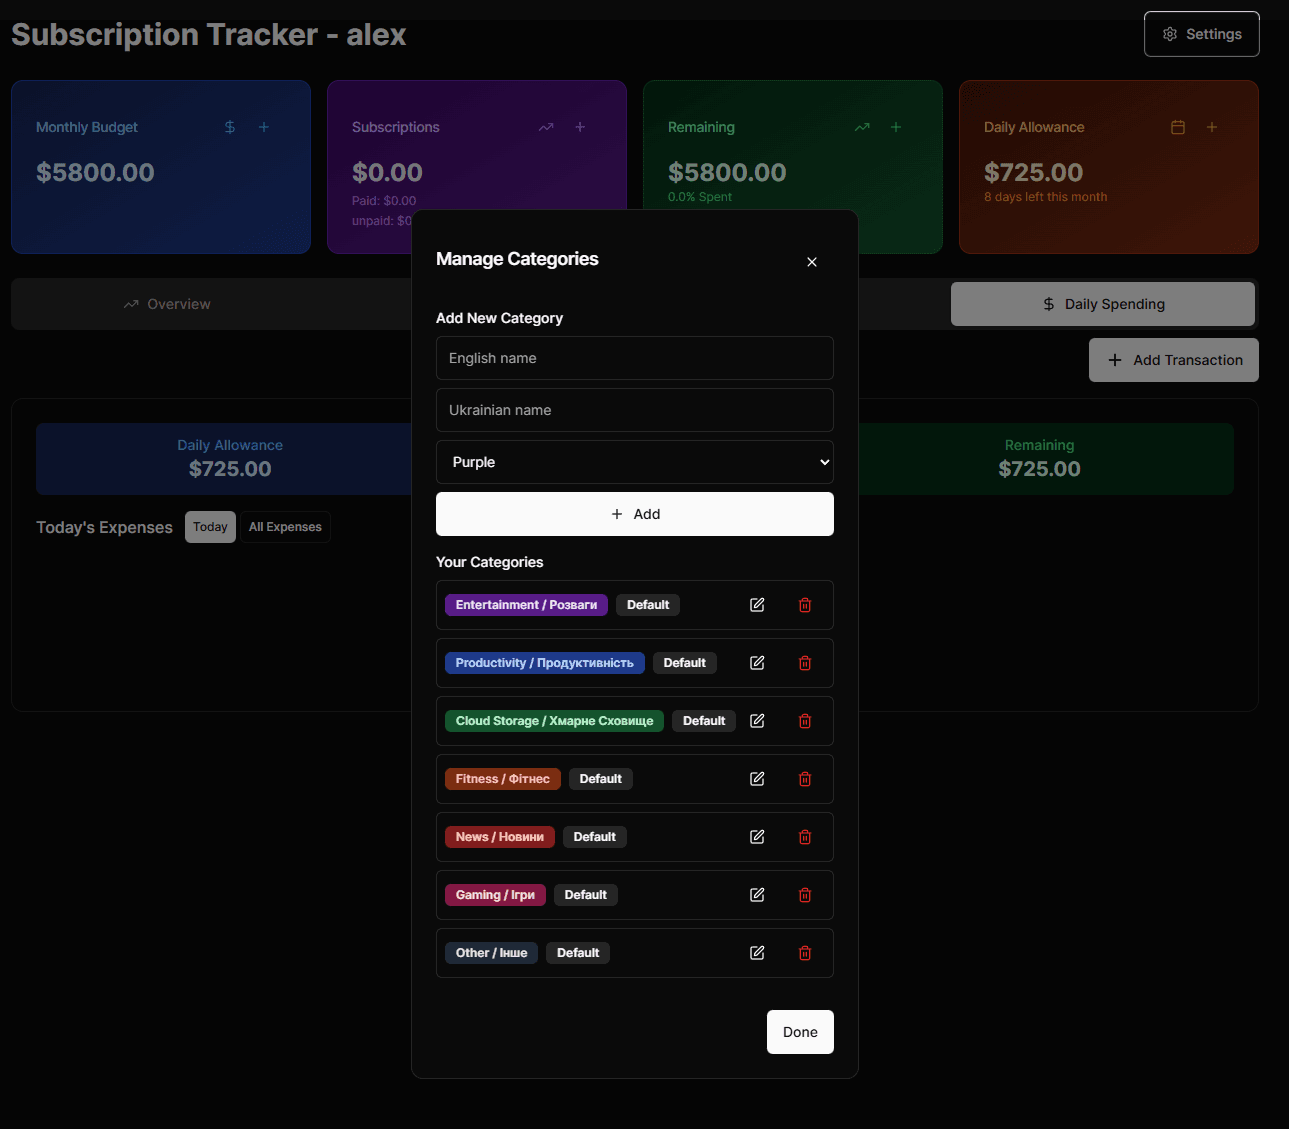Viewport: 1289px width, 1129px height.
Task: Delete the News category
Action: (x=805, y=837)
